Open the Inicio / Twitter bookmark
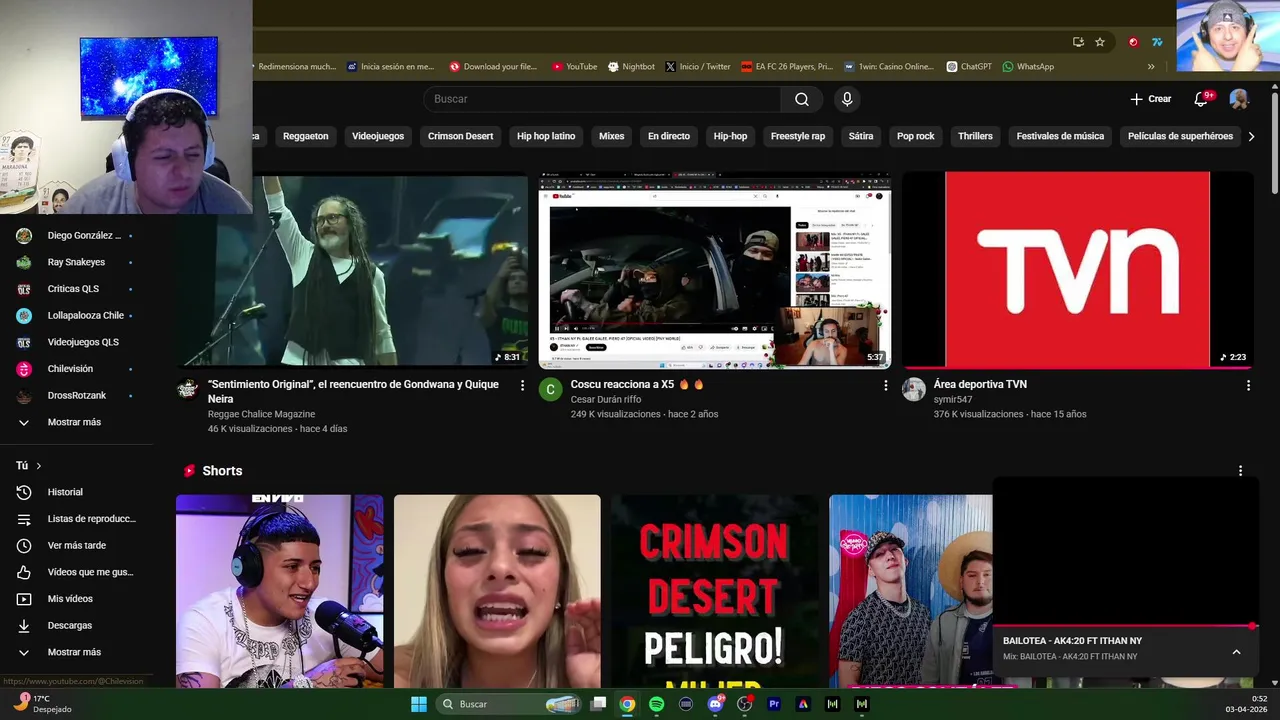The height and width of the screenshot is (720, 1280). click(x=698, y=67)
